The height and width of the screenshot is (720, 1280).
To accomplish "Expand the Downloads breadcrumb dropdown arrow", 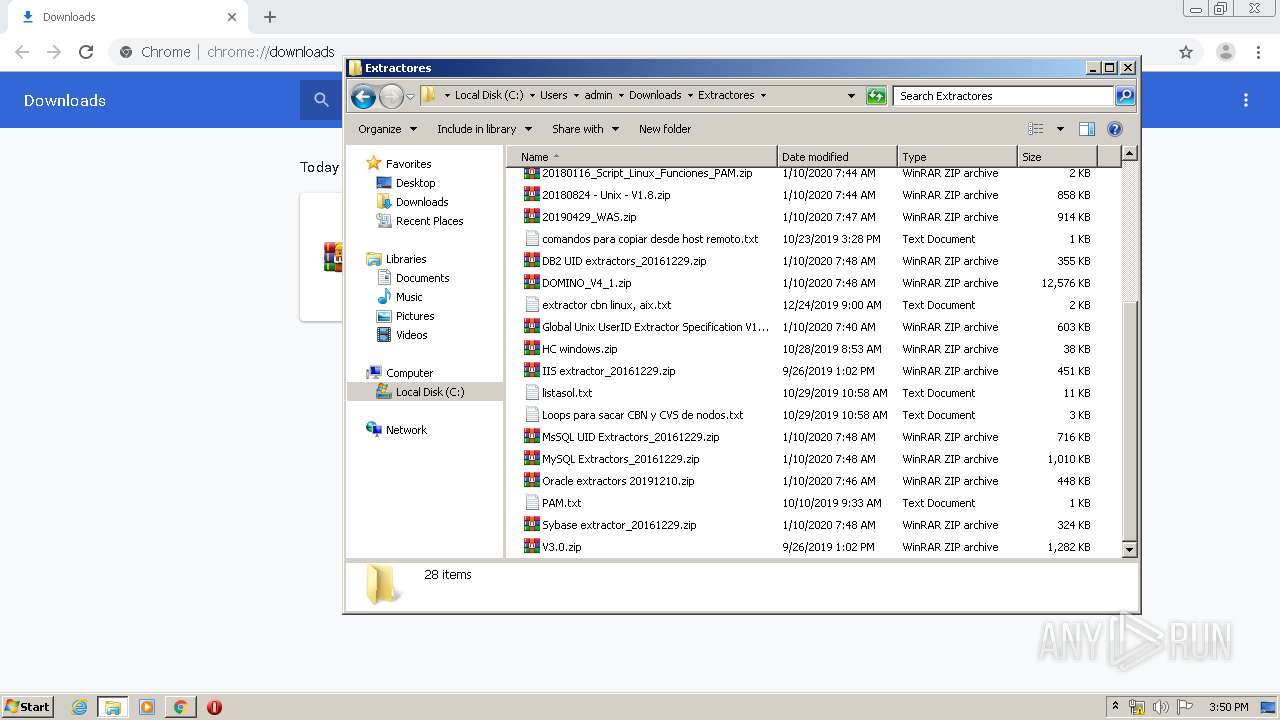I will tap(689, 96).
